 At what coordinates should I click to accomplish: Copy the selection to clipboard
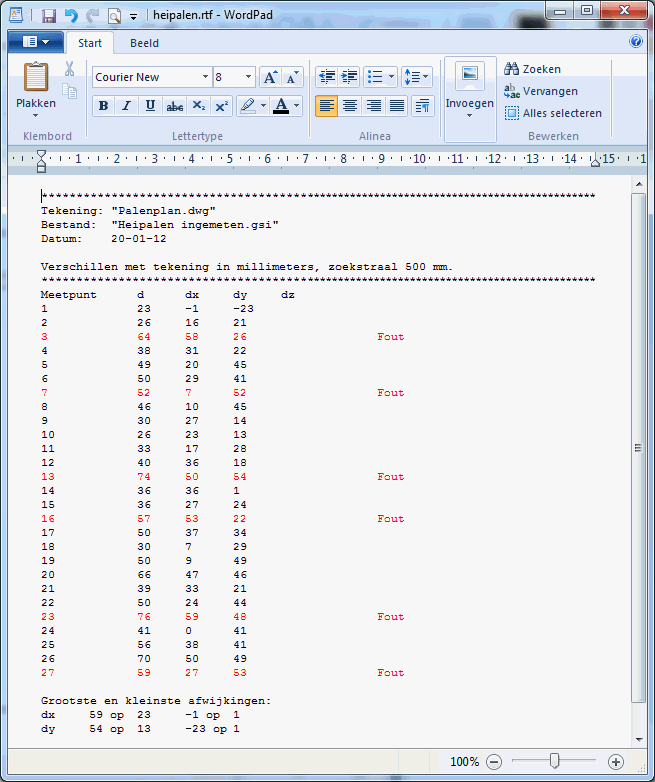pyautogui.click(x=69, y=91)
